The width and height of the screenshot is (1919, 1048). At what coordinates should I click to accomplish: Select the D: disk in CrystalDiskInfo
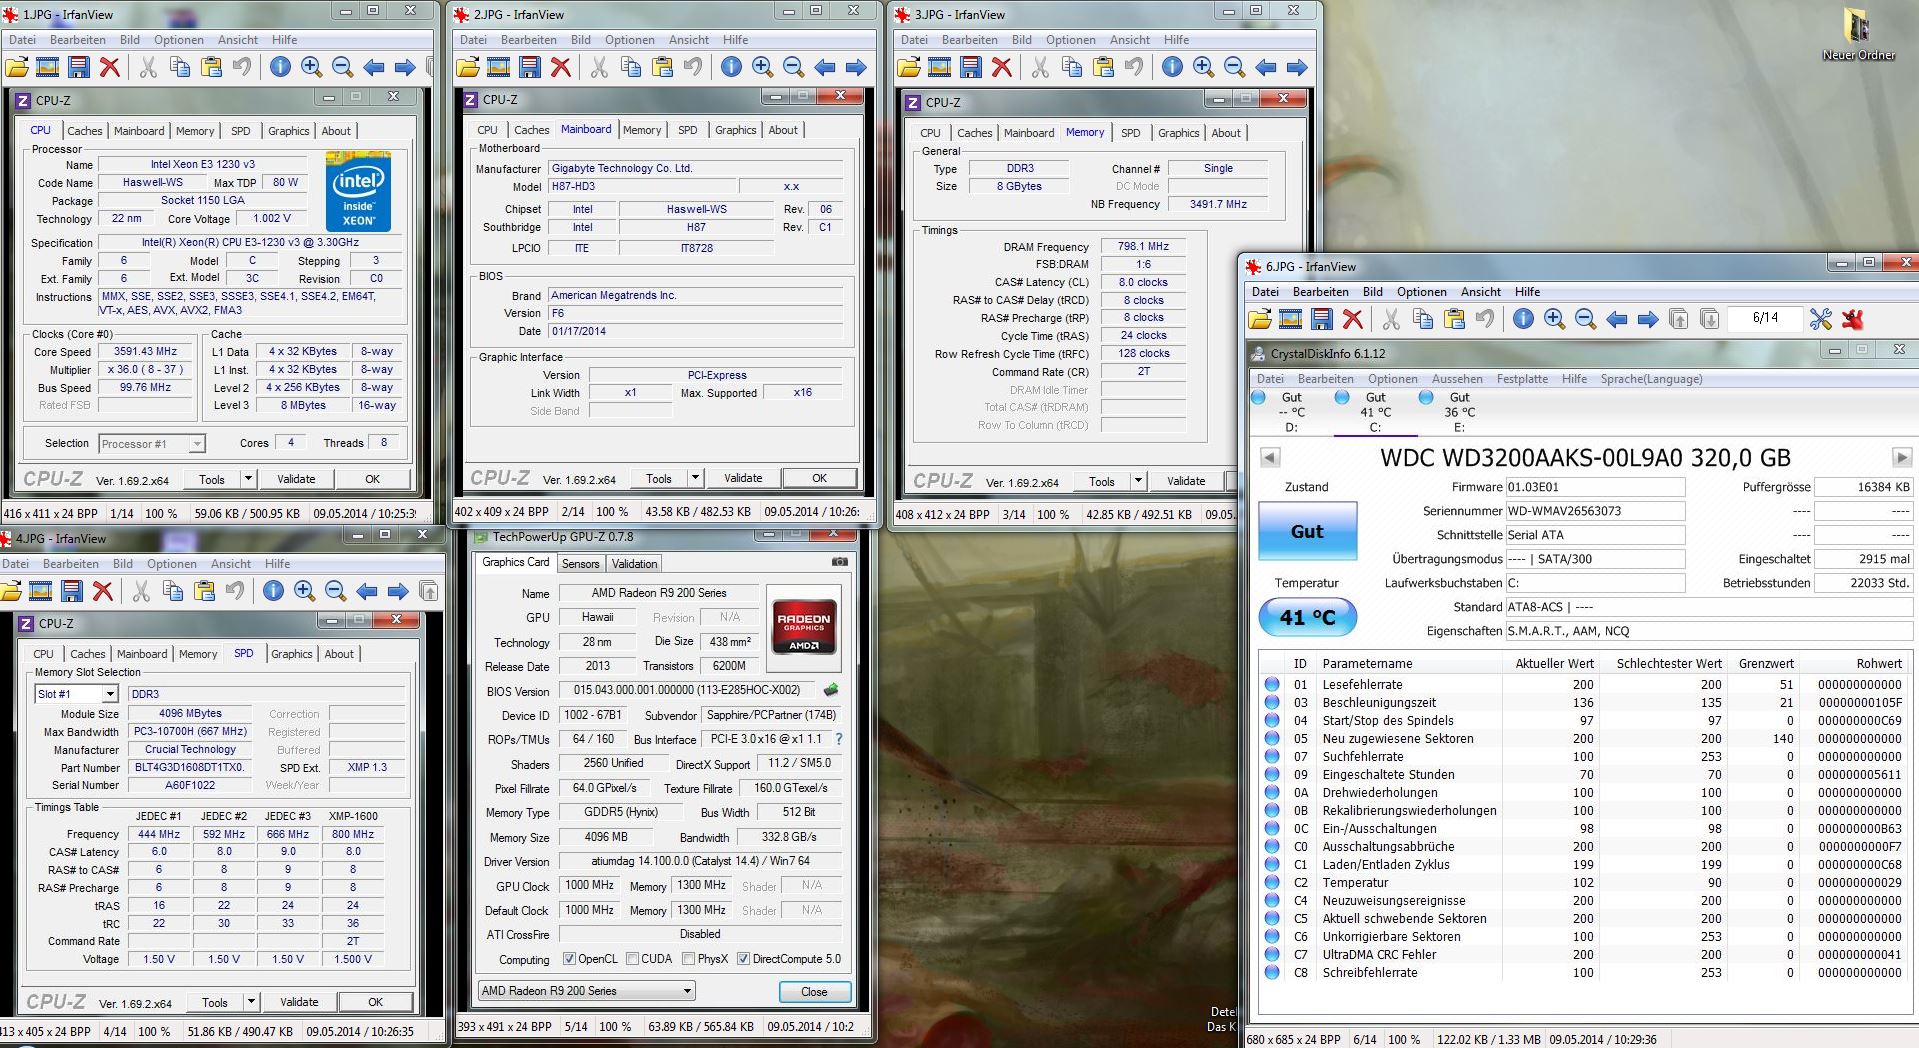[1291, 411]
